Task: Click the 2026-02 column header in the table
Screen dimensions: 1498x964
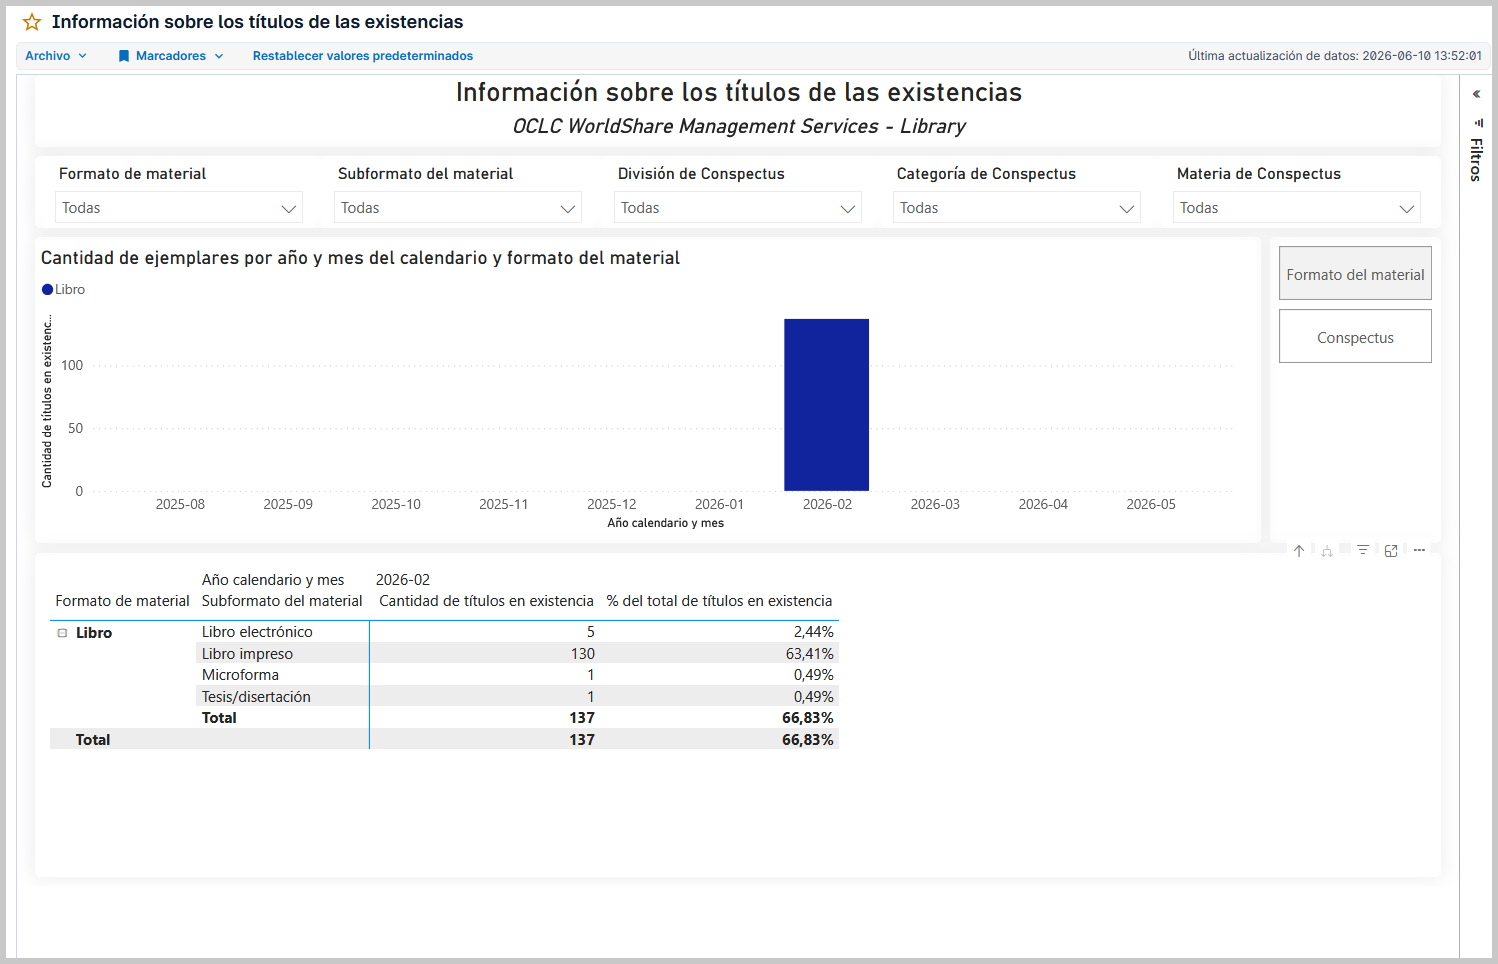Action: pyautogui.click(x=403, y=580)
